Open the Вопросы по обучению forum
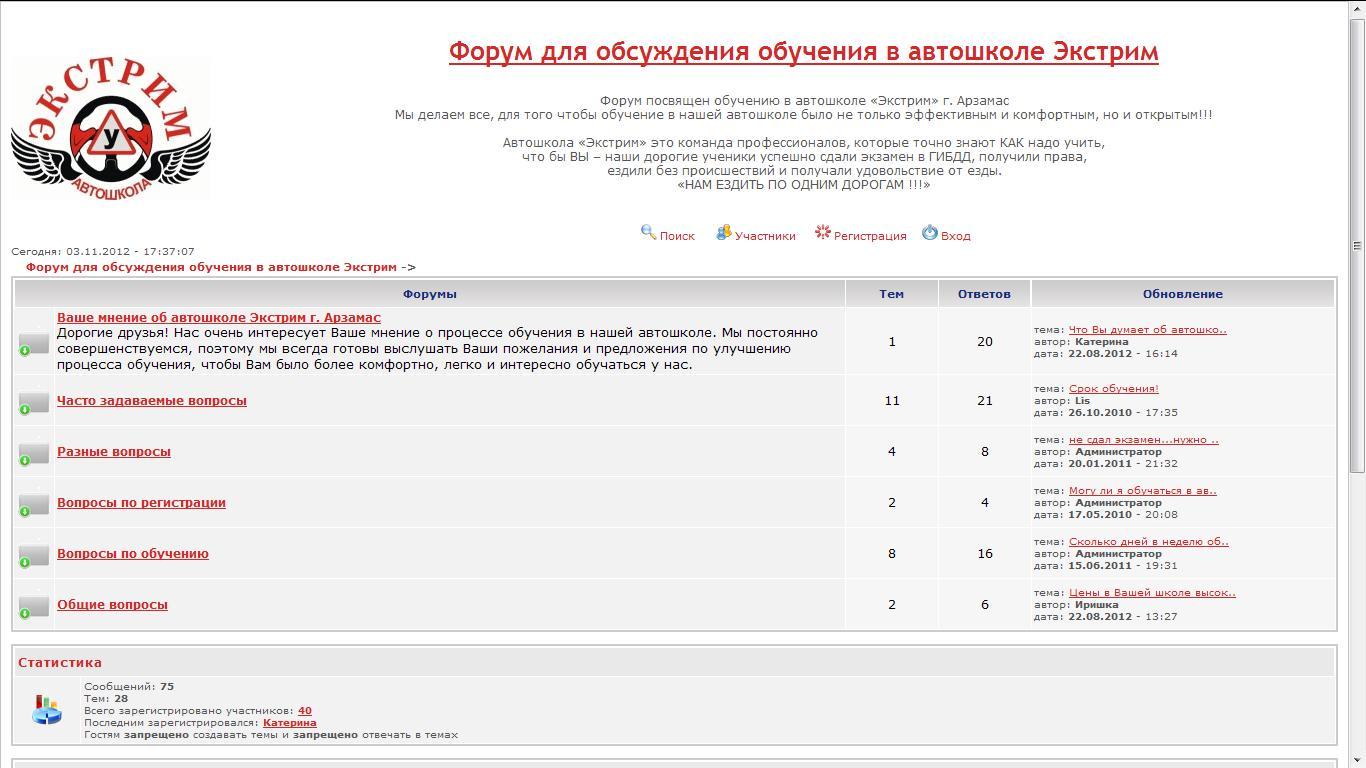The image size is (1366, 768). [x=133, y=553]
